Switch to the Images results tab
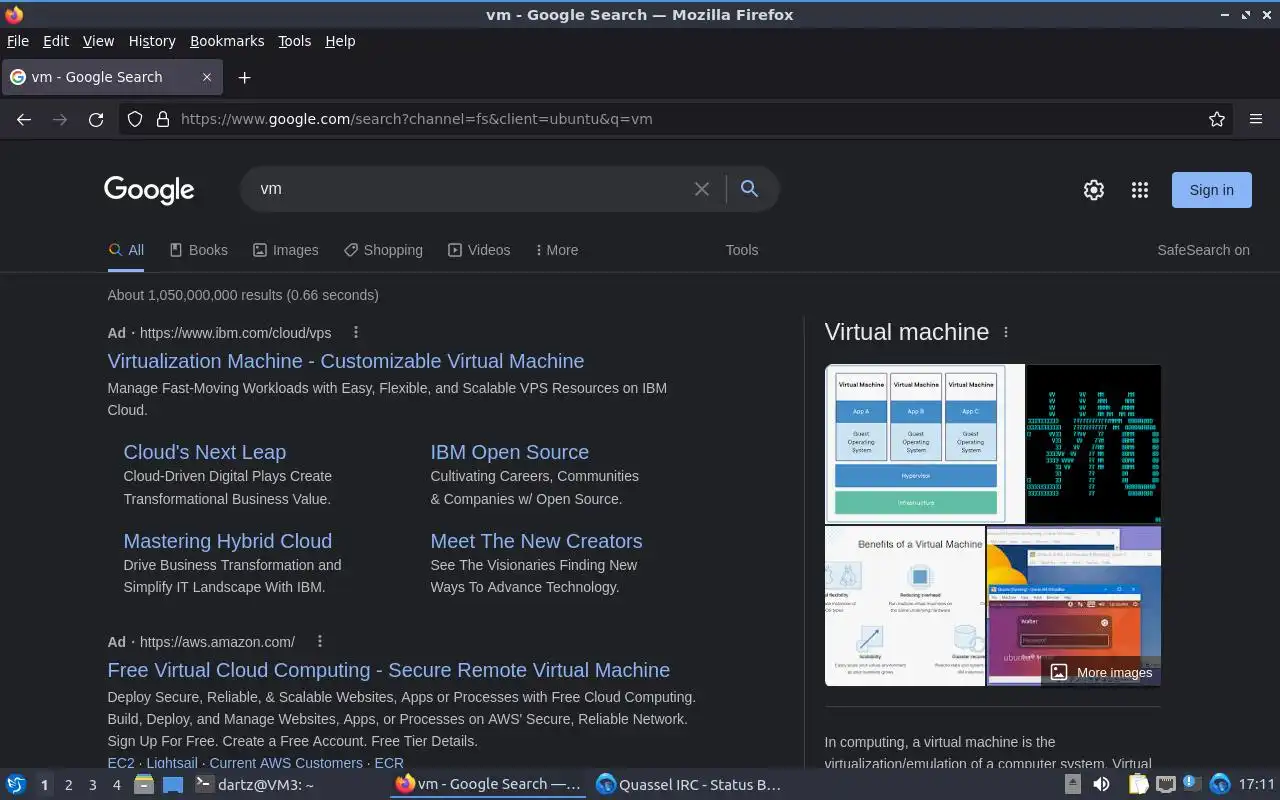1280x800 pixels. click(x=285, y=250)
